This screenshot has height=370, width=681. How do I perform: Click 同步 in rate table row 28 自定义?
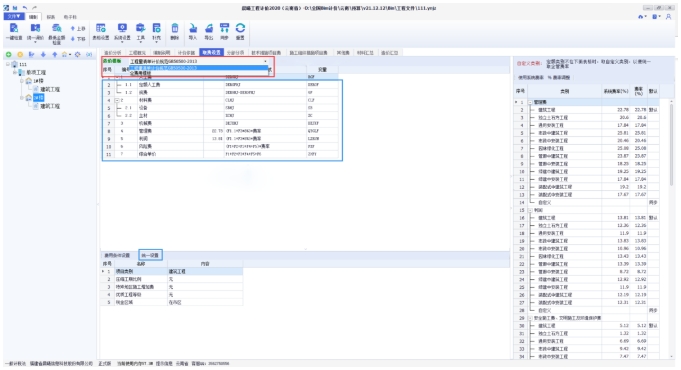(653, 311)
